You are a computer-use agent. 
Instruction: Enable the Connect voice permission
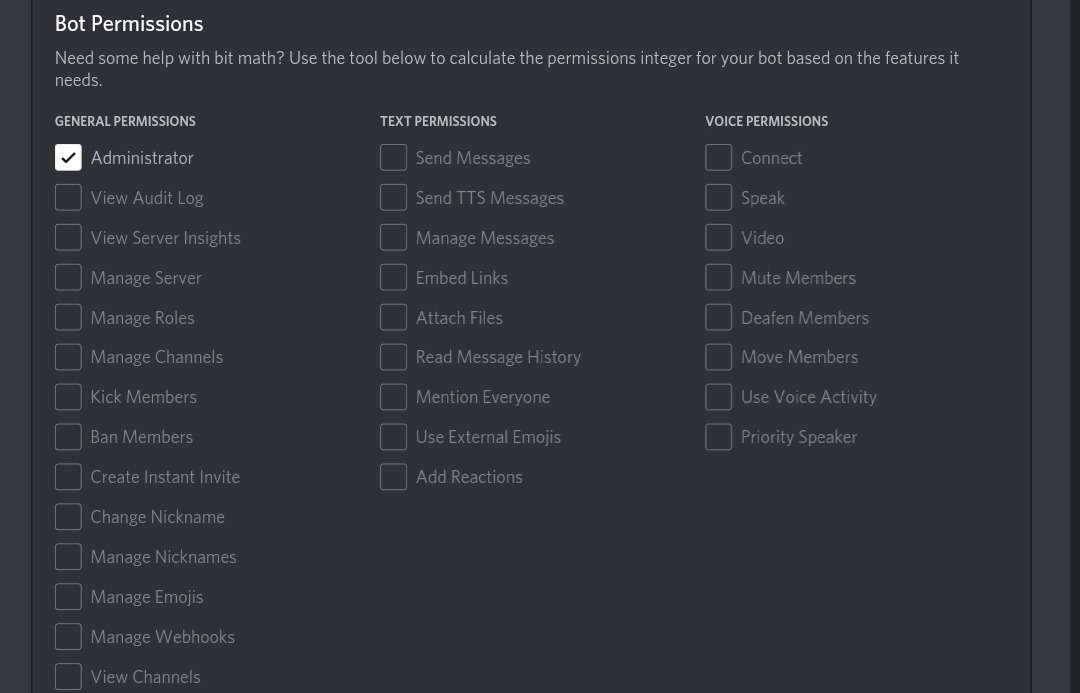coord(718,158)
